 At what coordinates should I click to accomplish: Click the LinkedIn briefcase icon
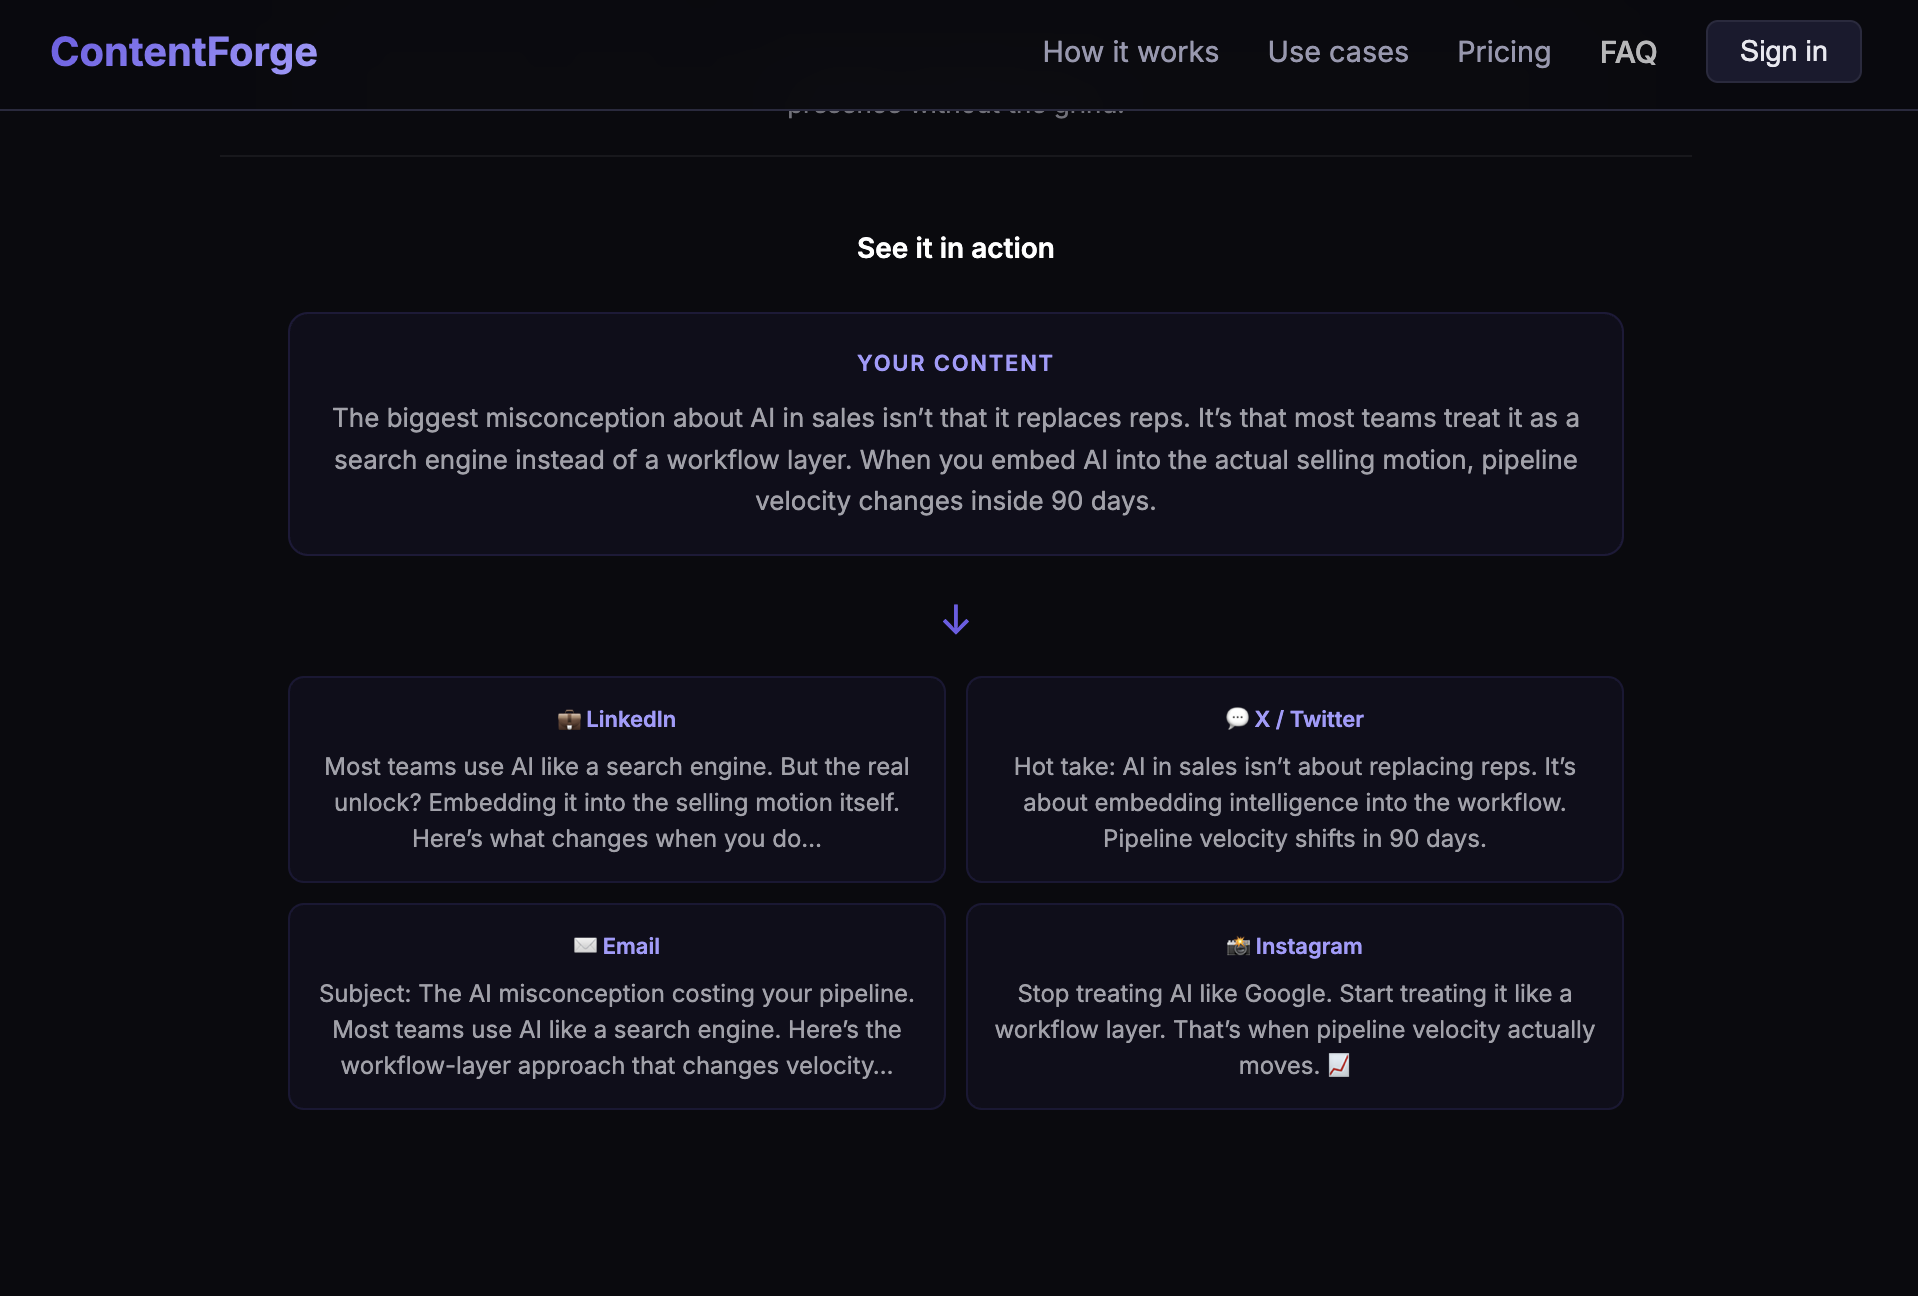(568, 718)
